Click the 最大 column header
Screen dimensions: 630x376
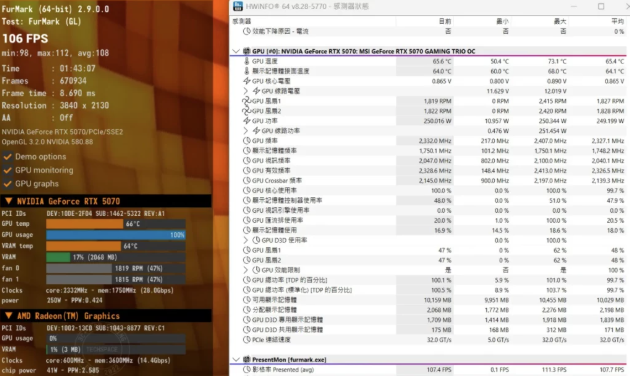point(560,21)
